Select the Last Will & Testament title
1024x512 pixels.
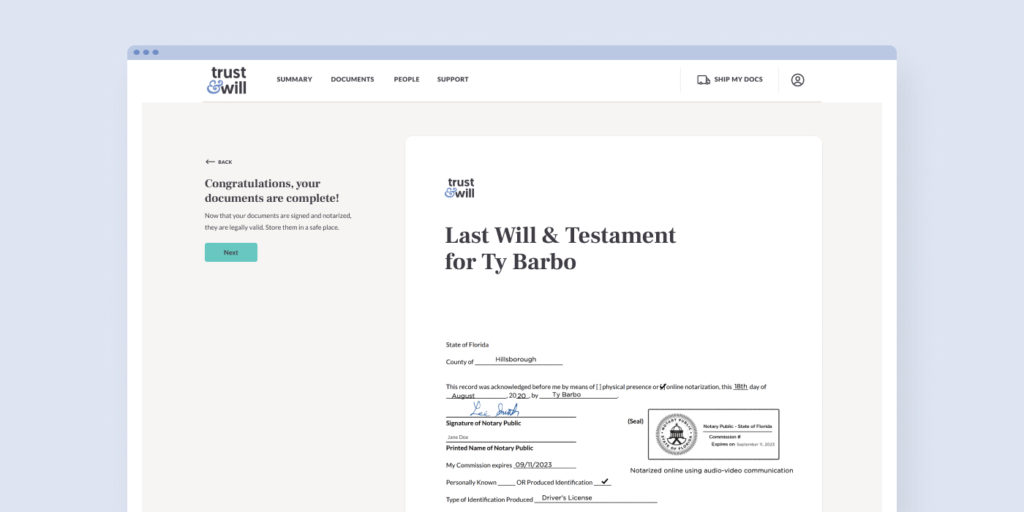pyautogui.click(x=560, y=248)
